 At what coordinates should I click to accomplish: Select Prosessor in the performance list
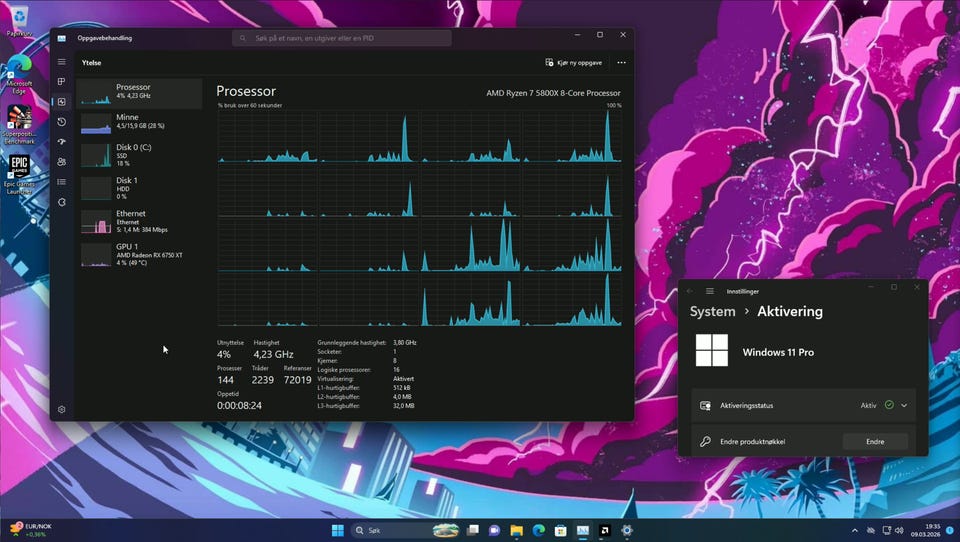coord(140,93)
